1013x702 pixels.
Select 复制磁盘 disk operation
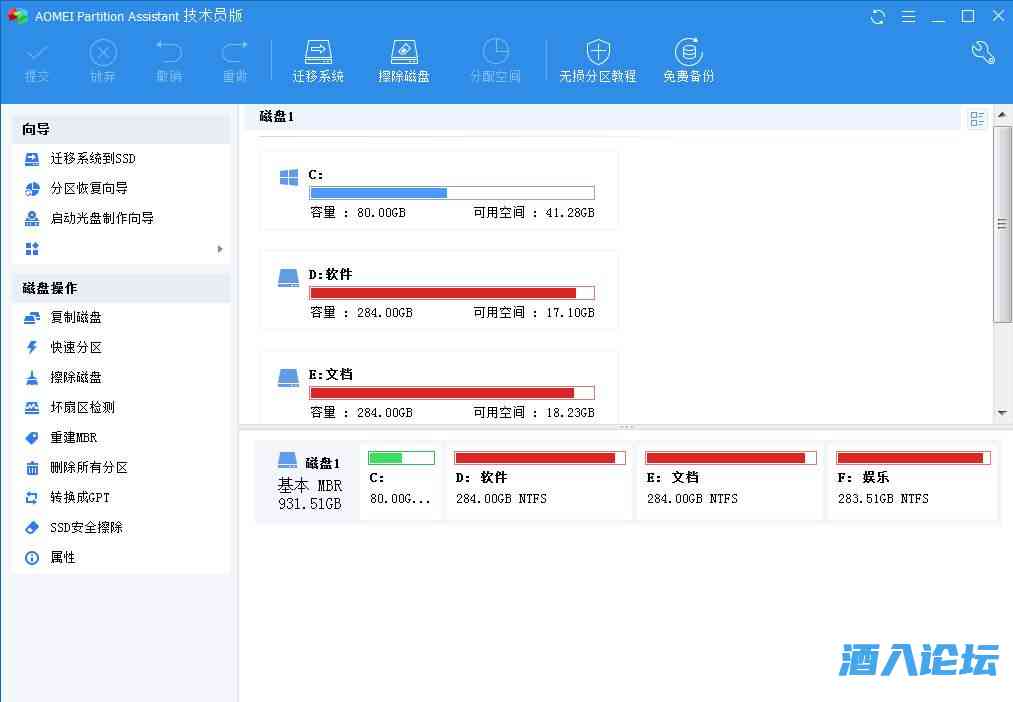76,317
